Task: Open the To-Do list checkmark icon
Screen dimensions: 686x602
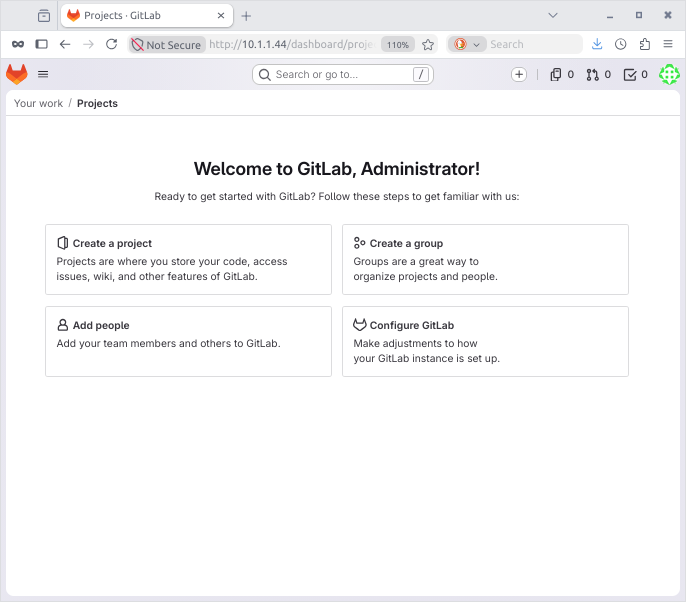Action: [636, 75]
